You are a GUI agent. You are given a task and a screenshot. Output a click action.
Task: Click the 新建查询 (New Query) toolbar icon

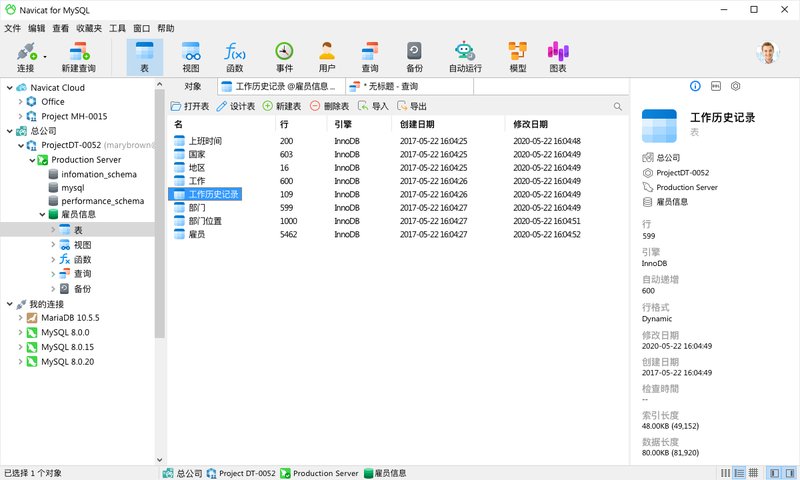[79, 56]
